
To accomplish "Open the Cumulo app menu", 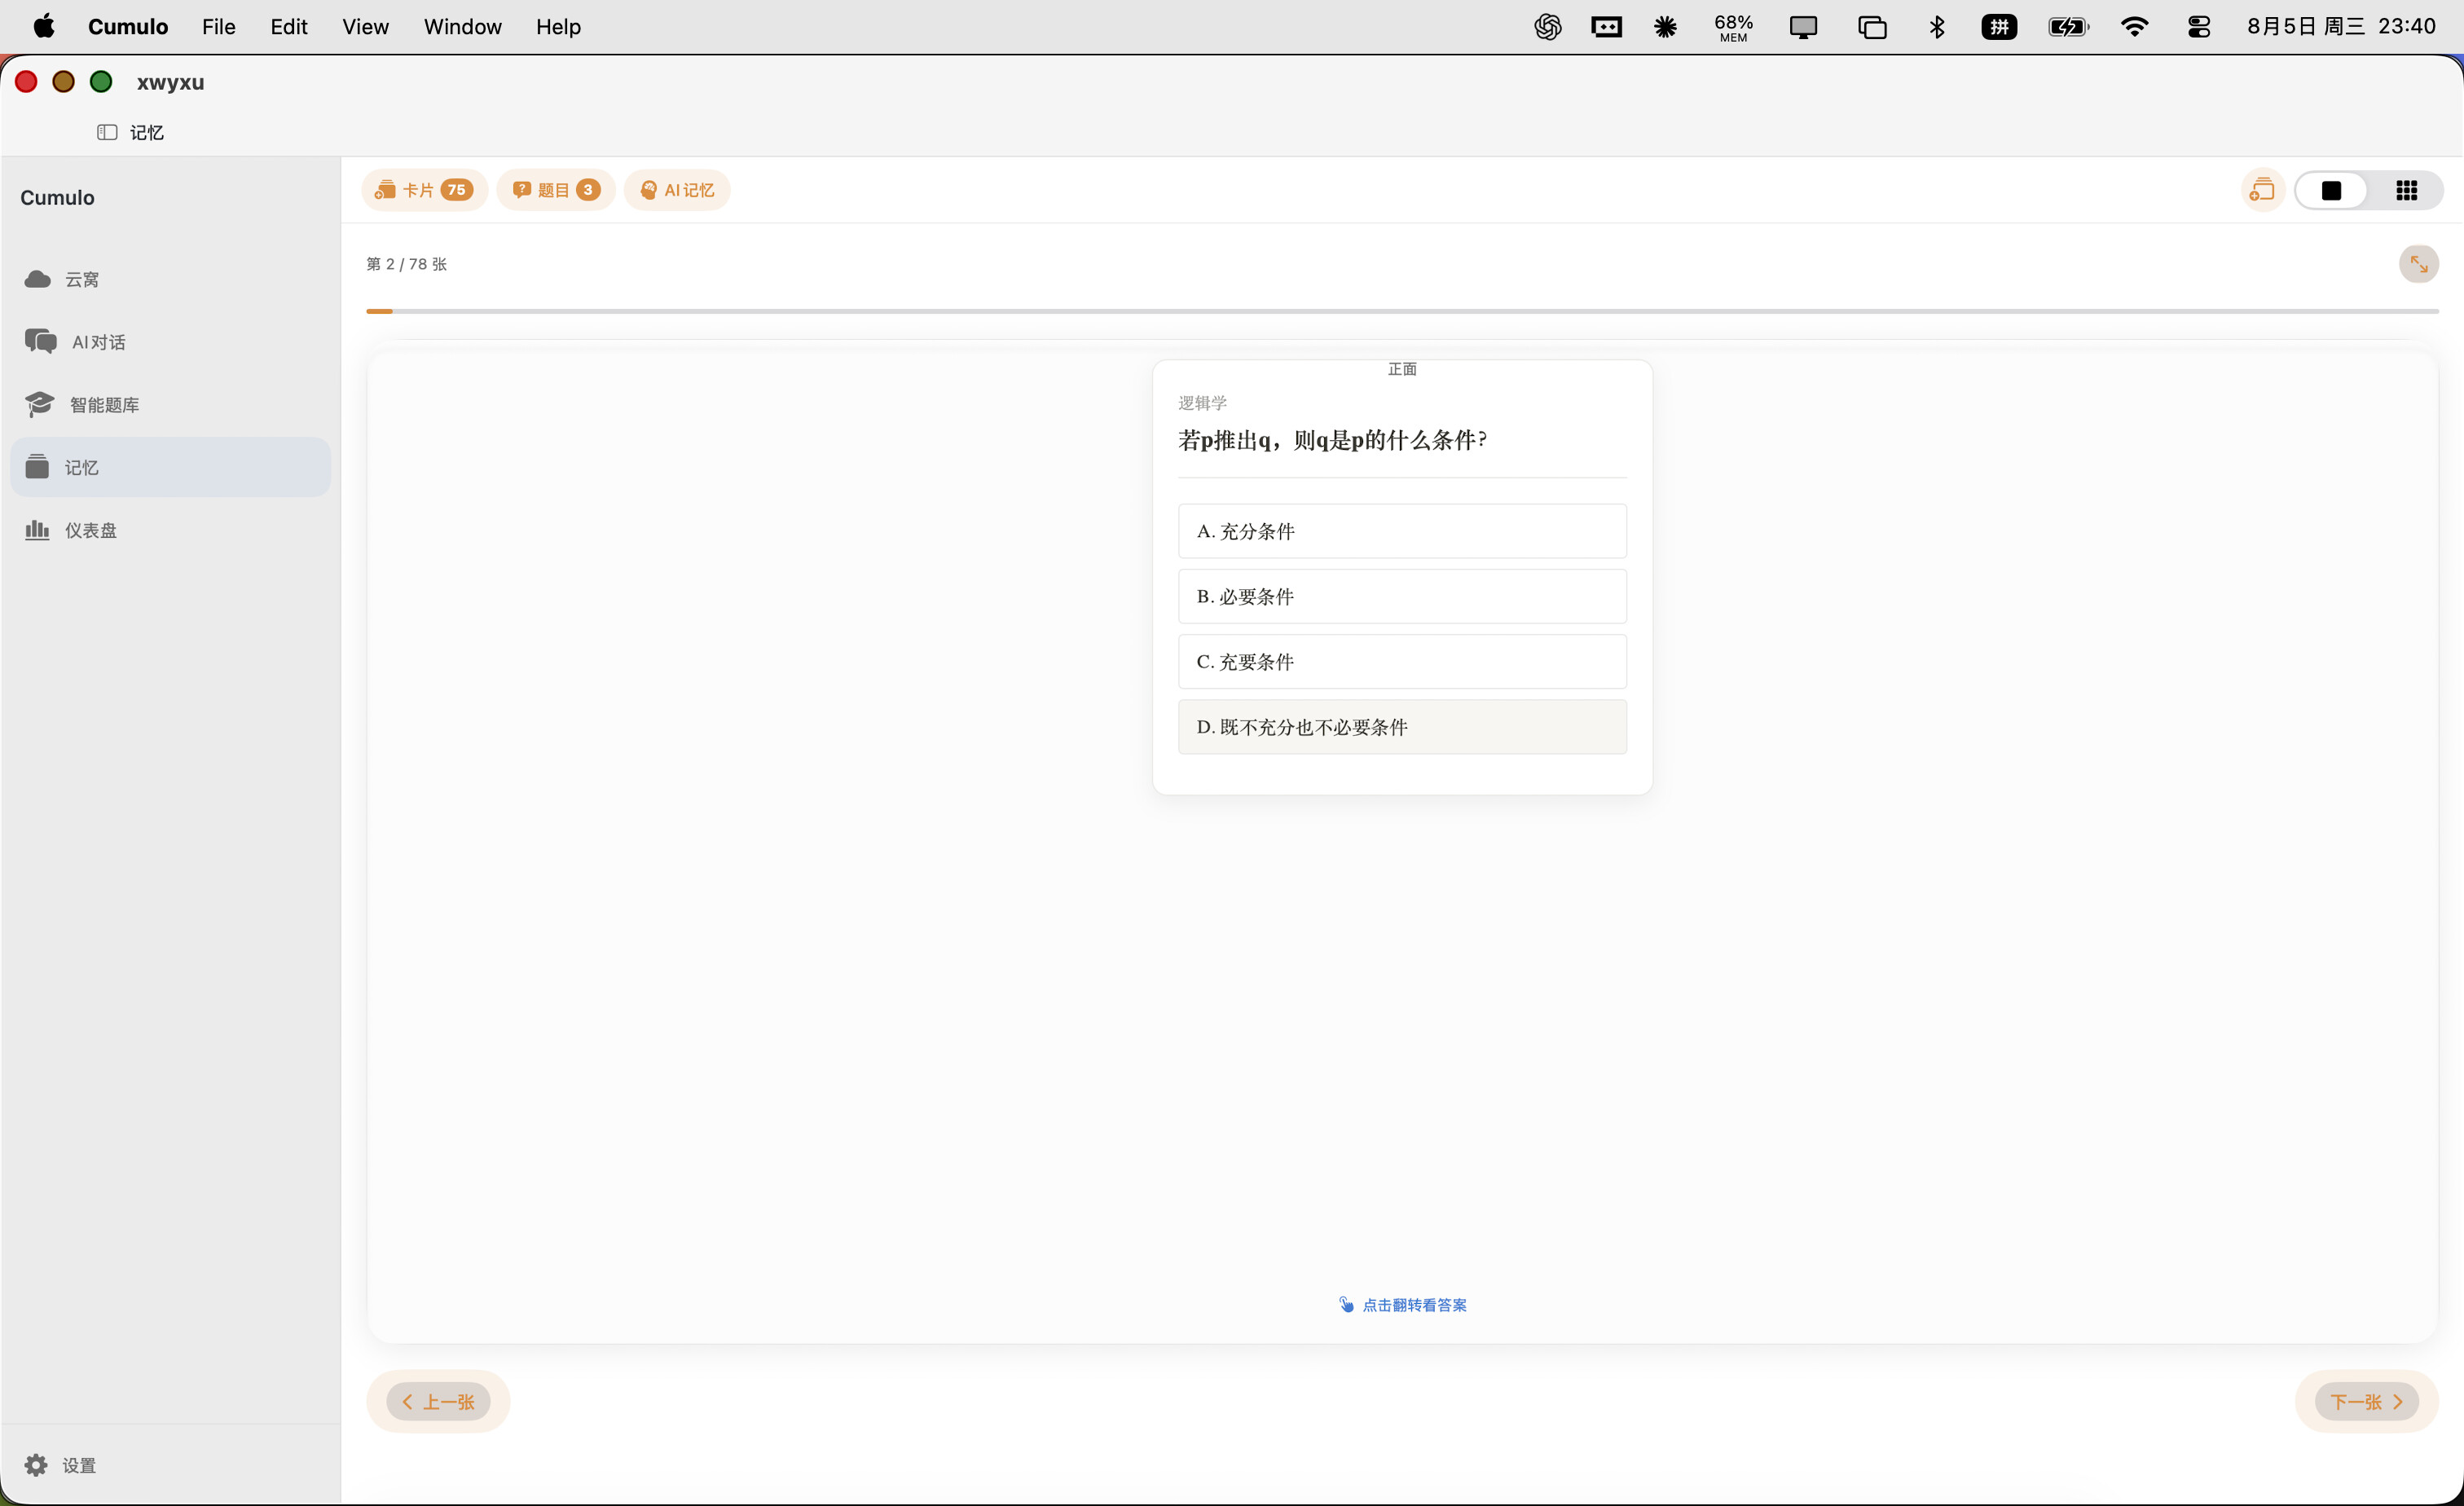I will pyautogui.click(x=128, y=27).
